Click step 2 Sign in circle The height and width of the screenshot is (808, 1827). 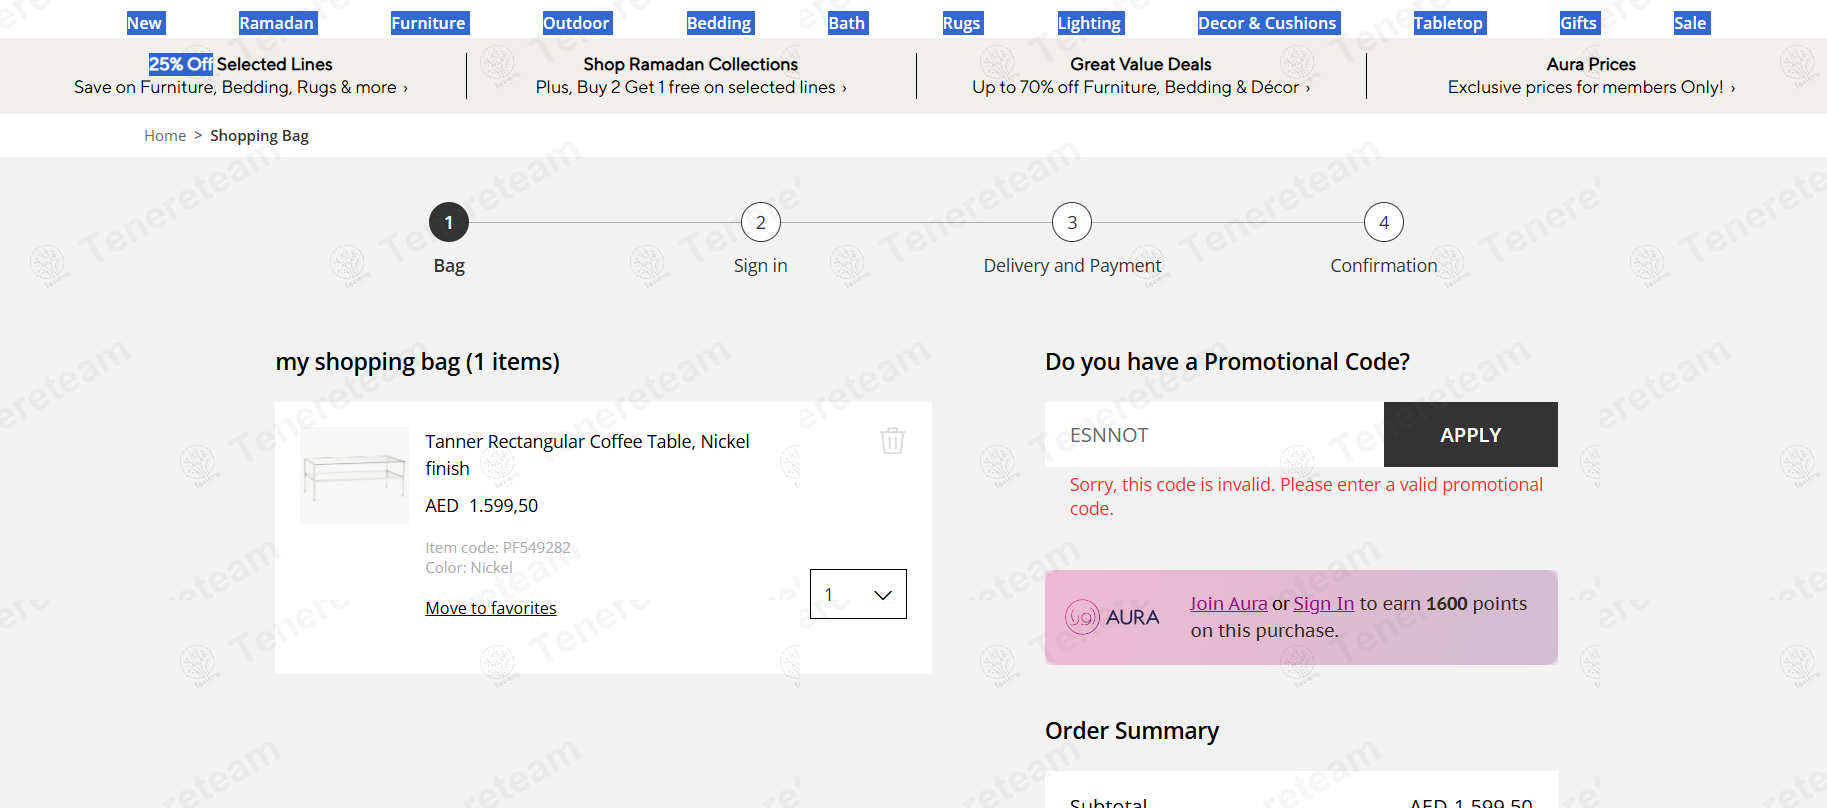(761, 222)
